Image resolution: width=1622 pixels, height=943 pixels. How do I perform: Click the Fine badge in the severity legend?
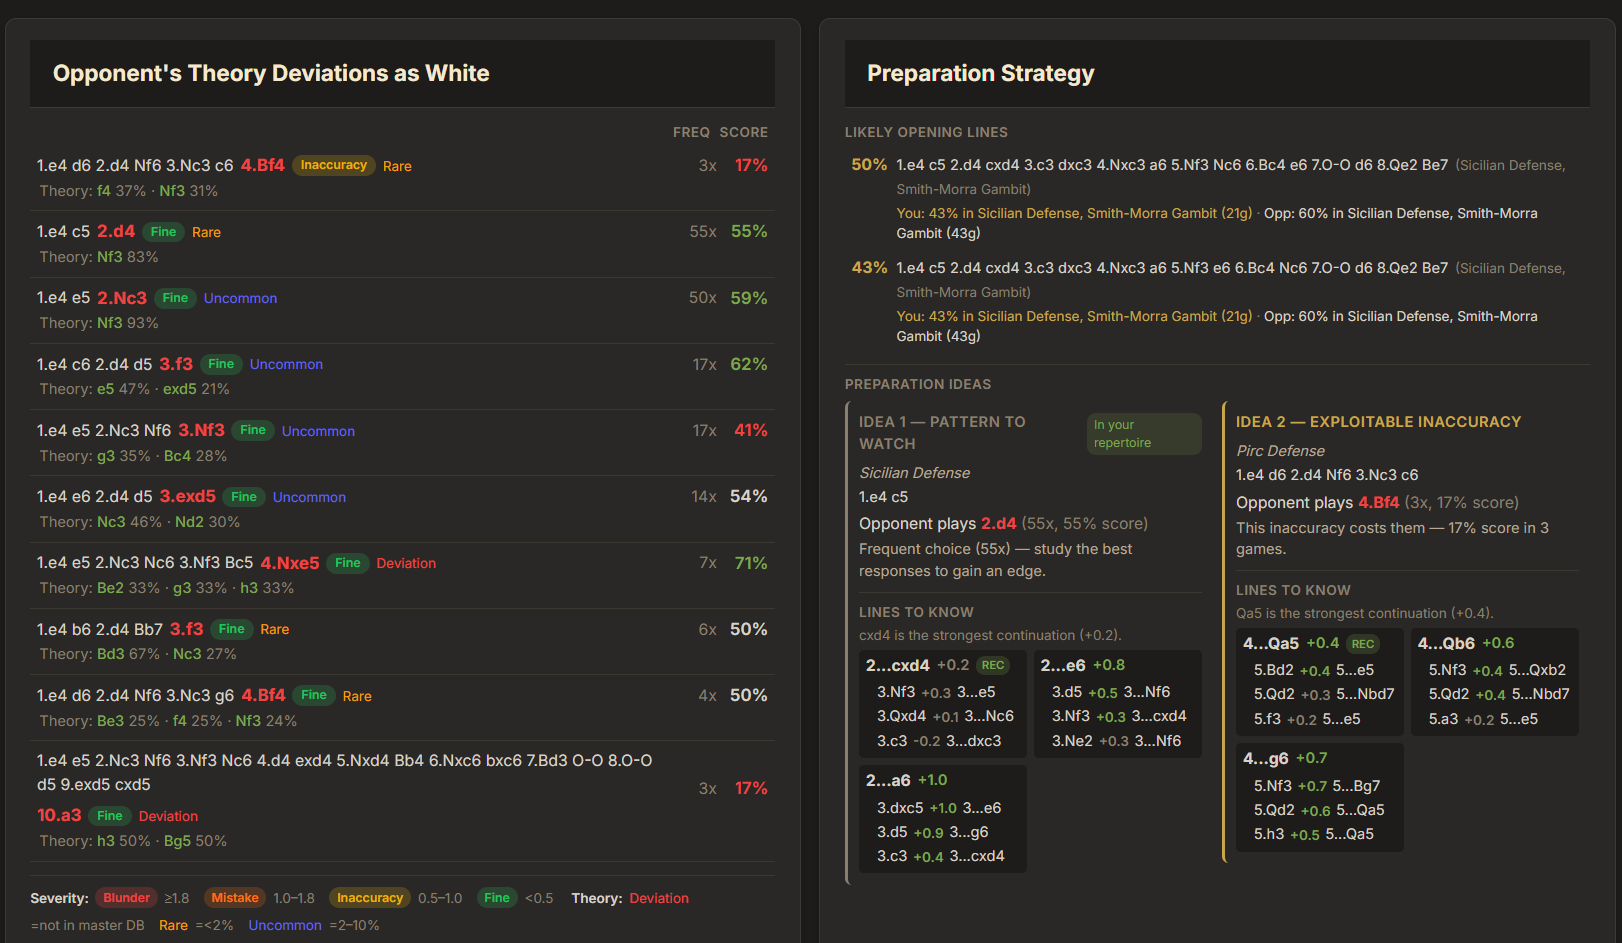coord(497,898)
